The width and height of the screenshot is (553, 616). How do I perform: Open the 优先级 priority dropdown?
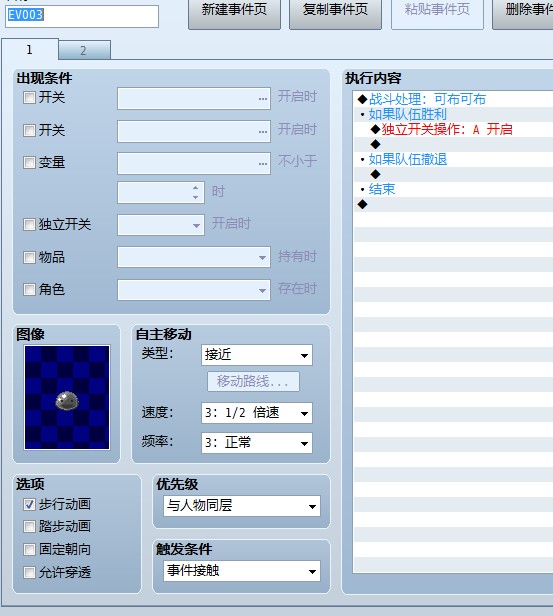click(x=242, y=506)
